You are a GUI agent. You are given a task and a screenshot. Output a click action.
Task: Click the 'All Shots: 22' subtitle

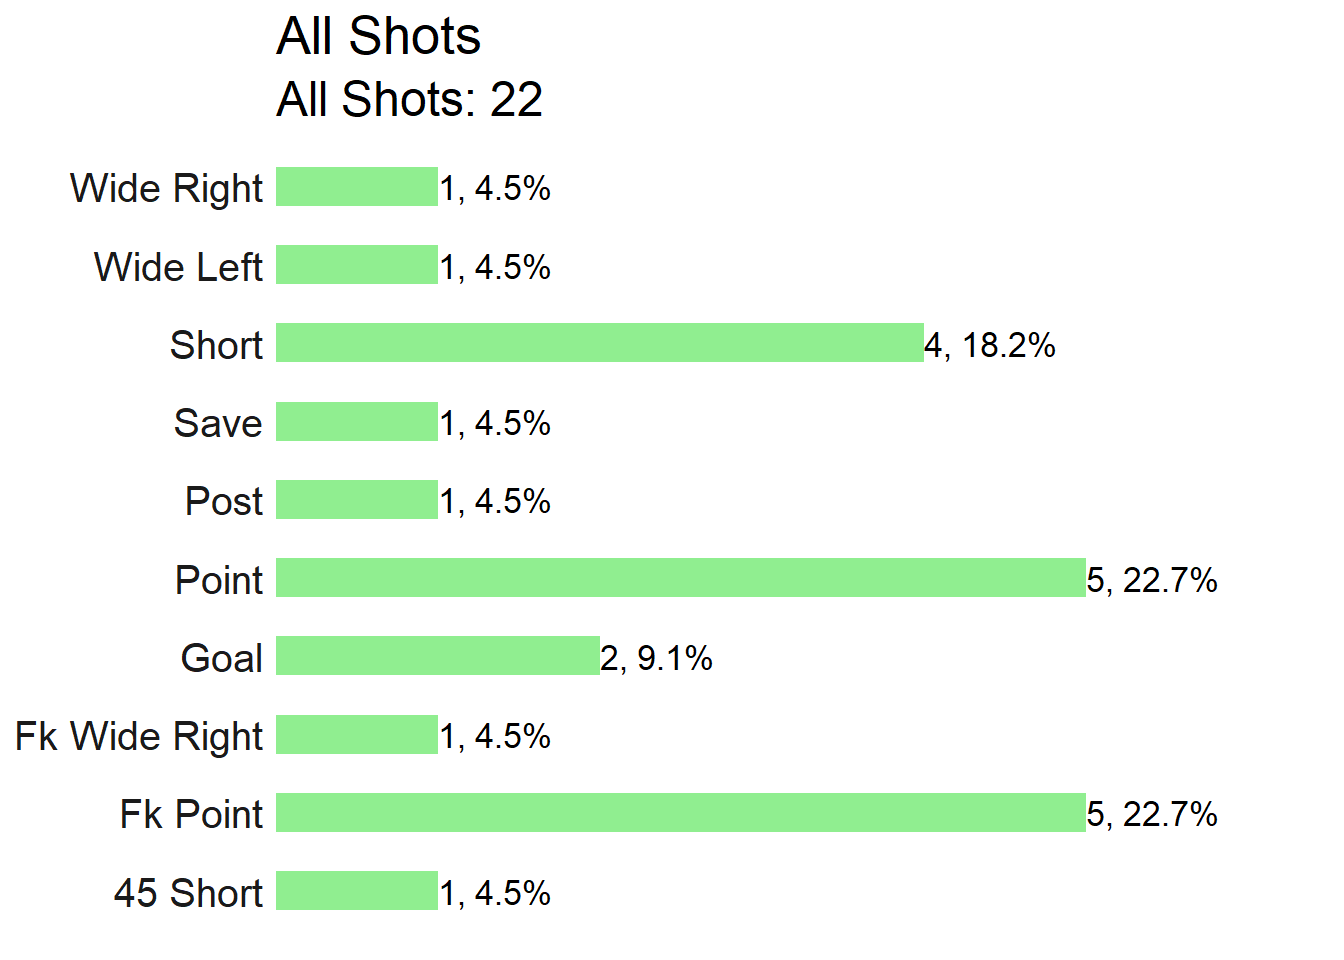click(x=410, y=100)
